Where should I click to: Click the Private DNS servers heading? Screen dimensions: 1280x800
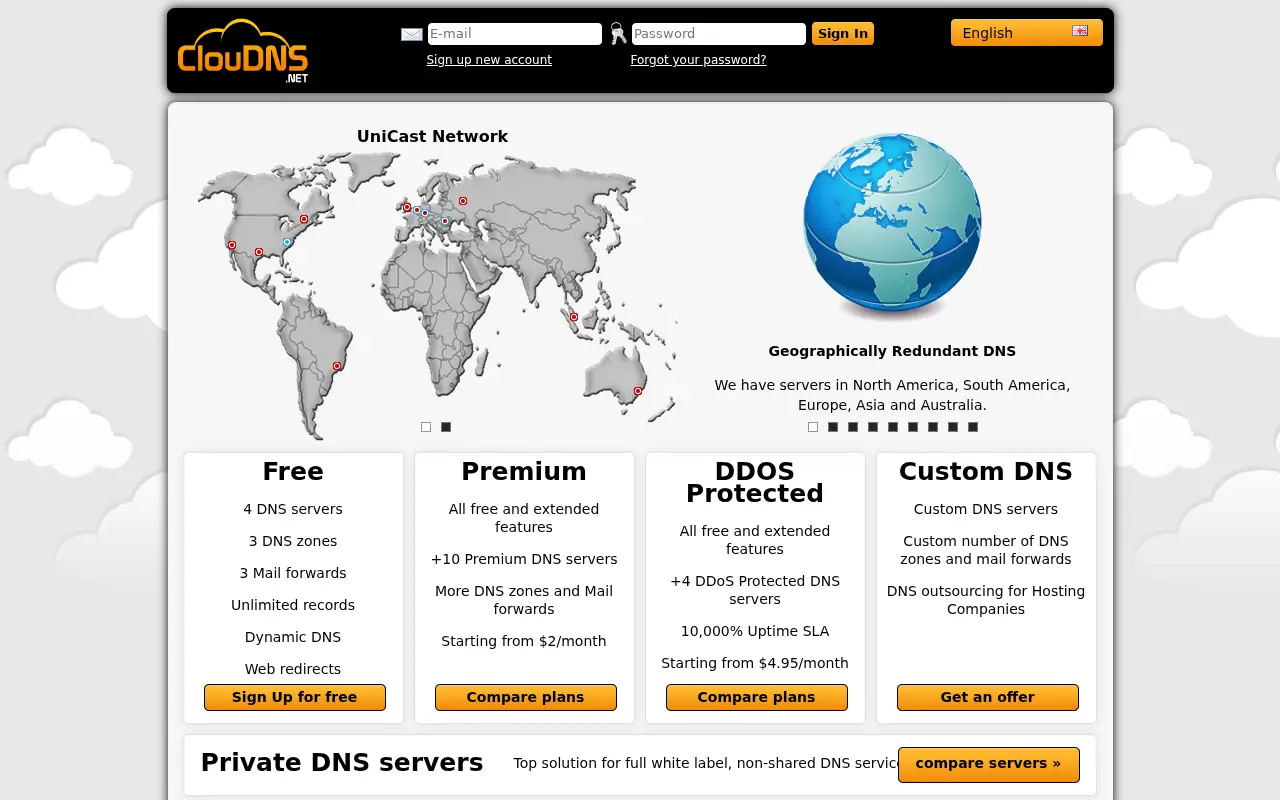342,763
